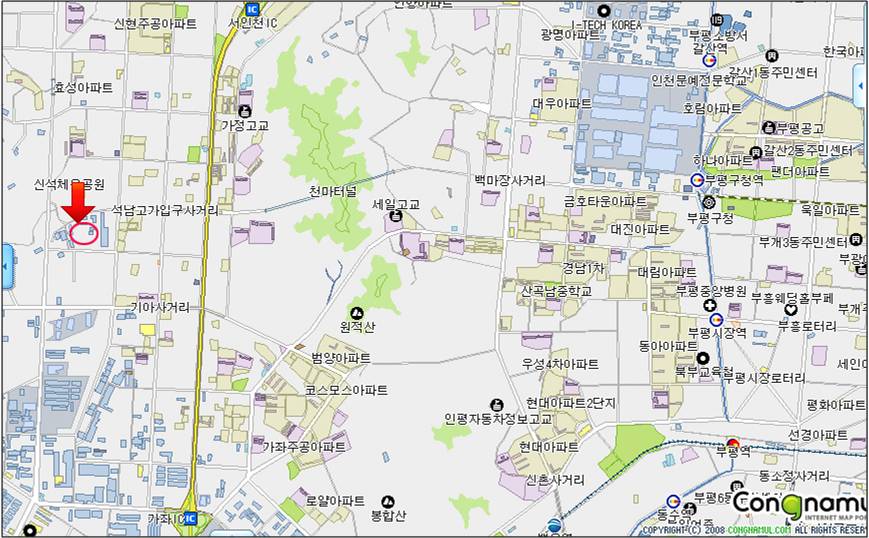
Task: Expand the left side panel arrow
Action: pyautogui.click(x=7, y=269)
